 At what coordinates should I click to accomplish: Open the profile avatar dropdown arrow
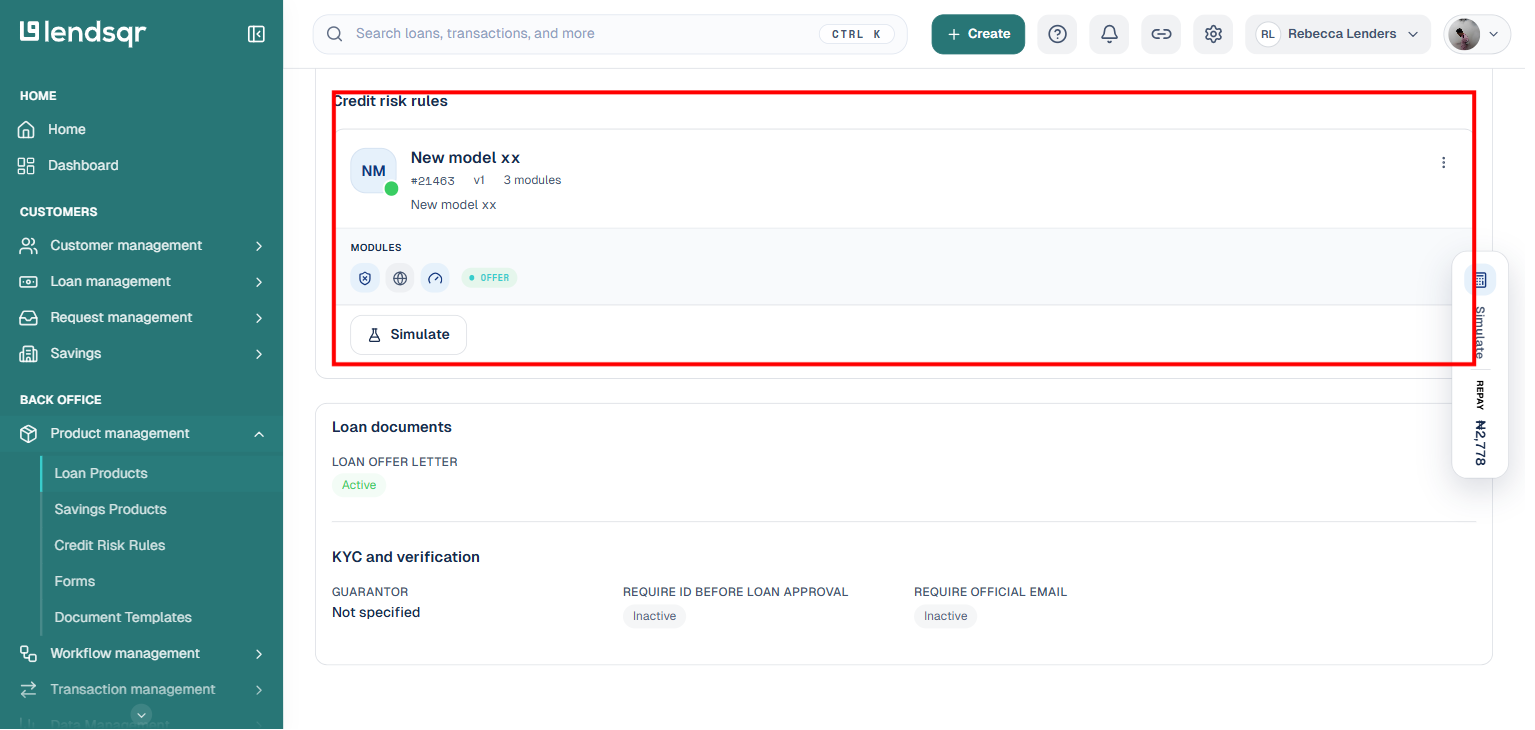1494,34
